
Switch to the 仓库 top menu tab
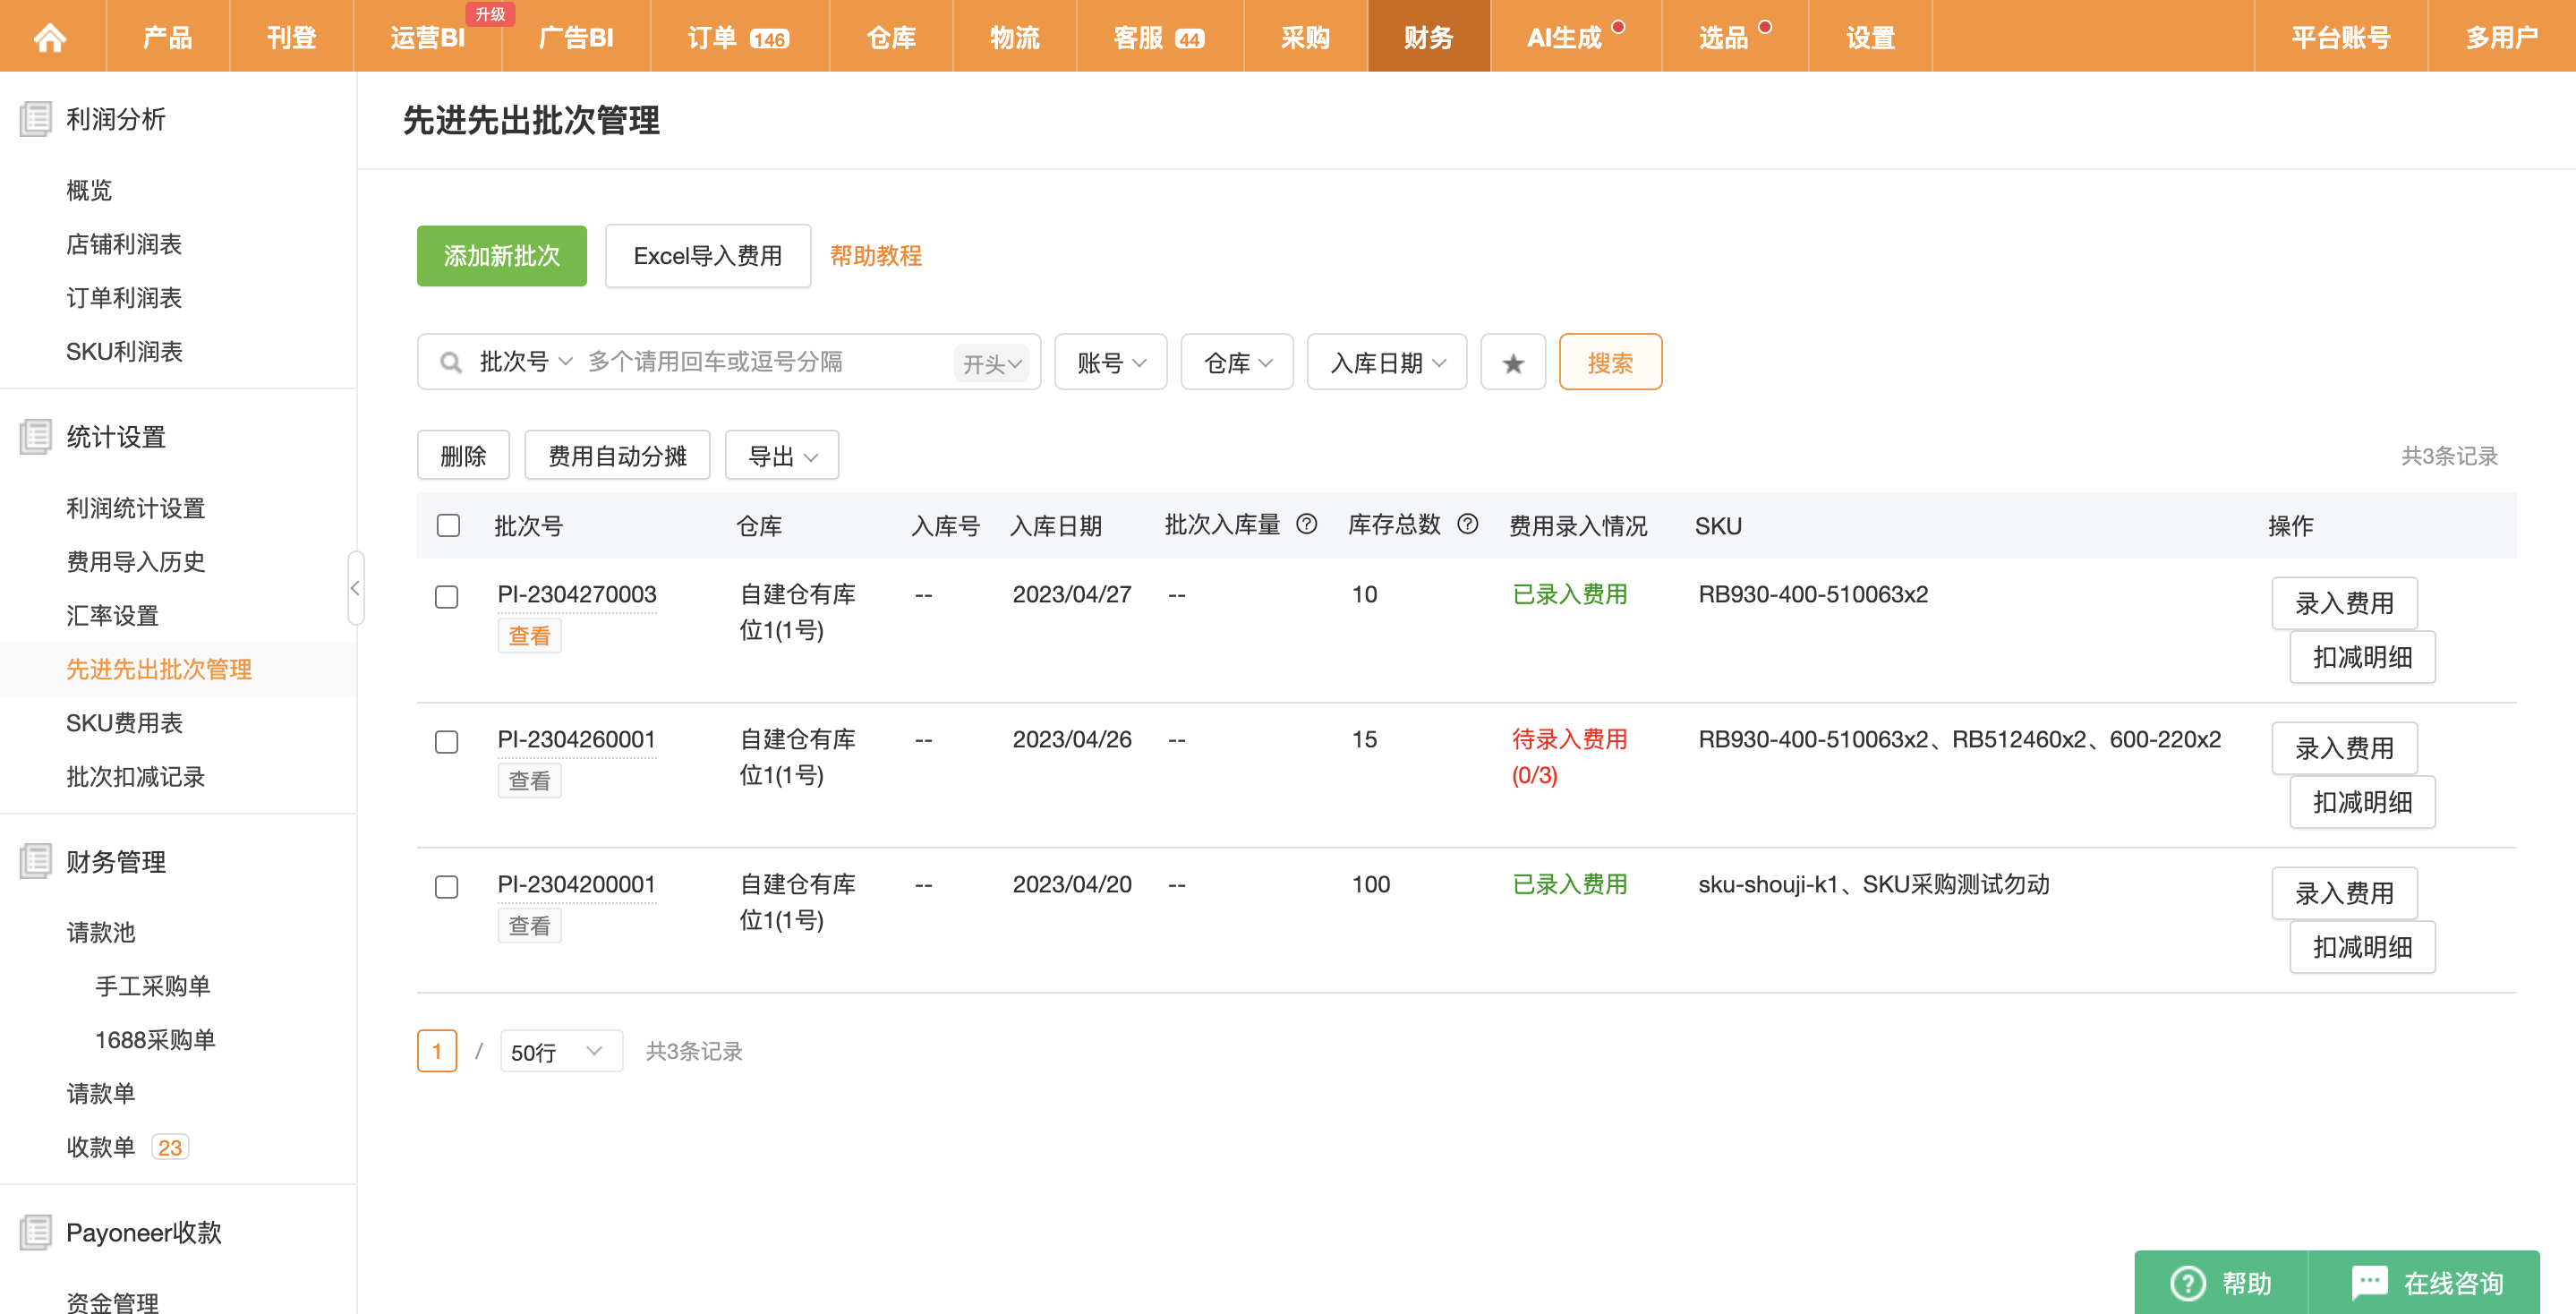[x=890, y=37]
